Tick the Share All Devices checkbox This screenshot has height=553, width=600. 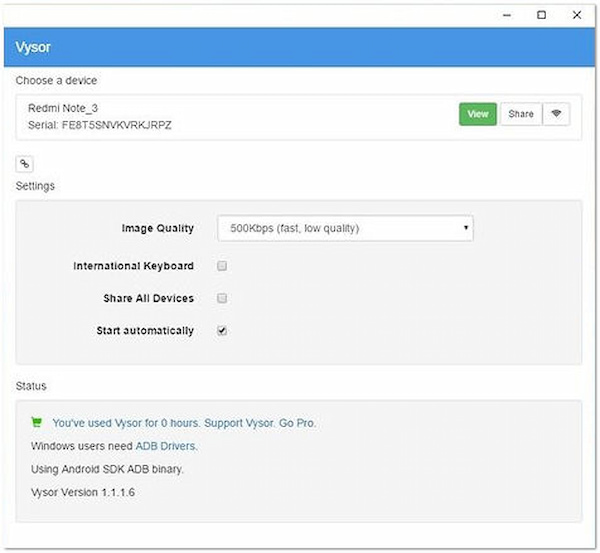pyautogui.click(x=222, y=298)
